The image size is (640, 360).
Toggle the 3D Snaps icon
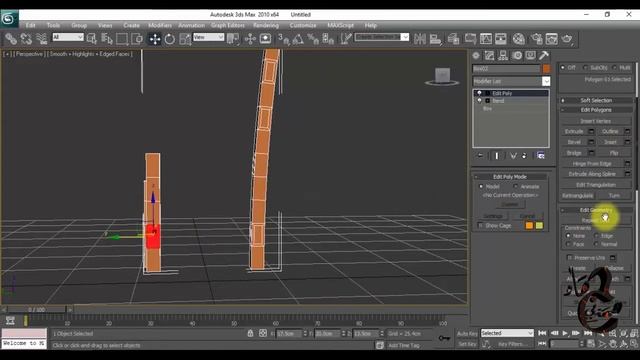pyautogui.click(x=283, y=39)
